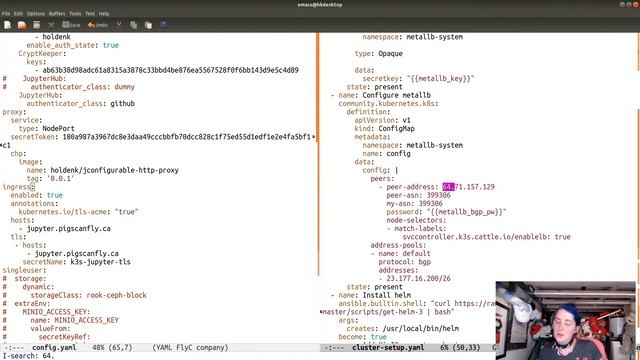
Task: Click the secretToken: 180a987a value line
Action: 160,137
